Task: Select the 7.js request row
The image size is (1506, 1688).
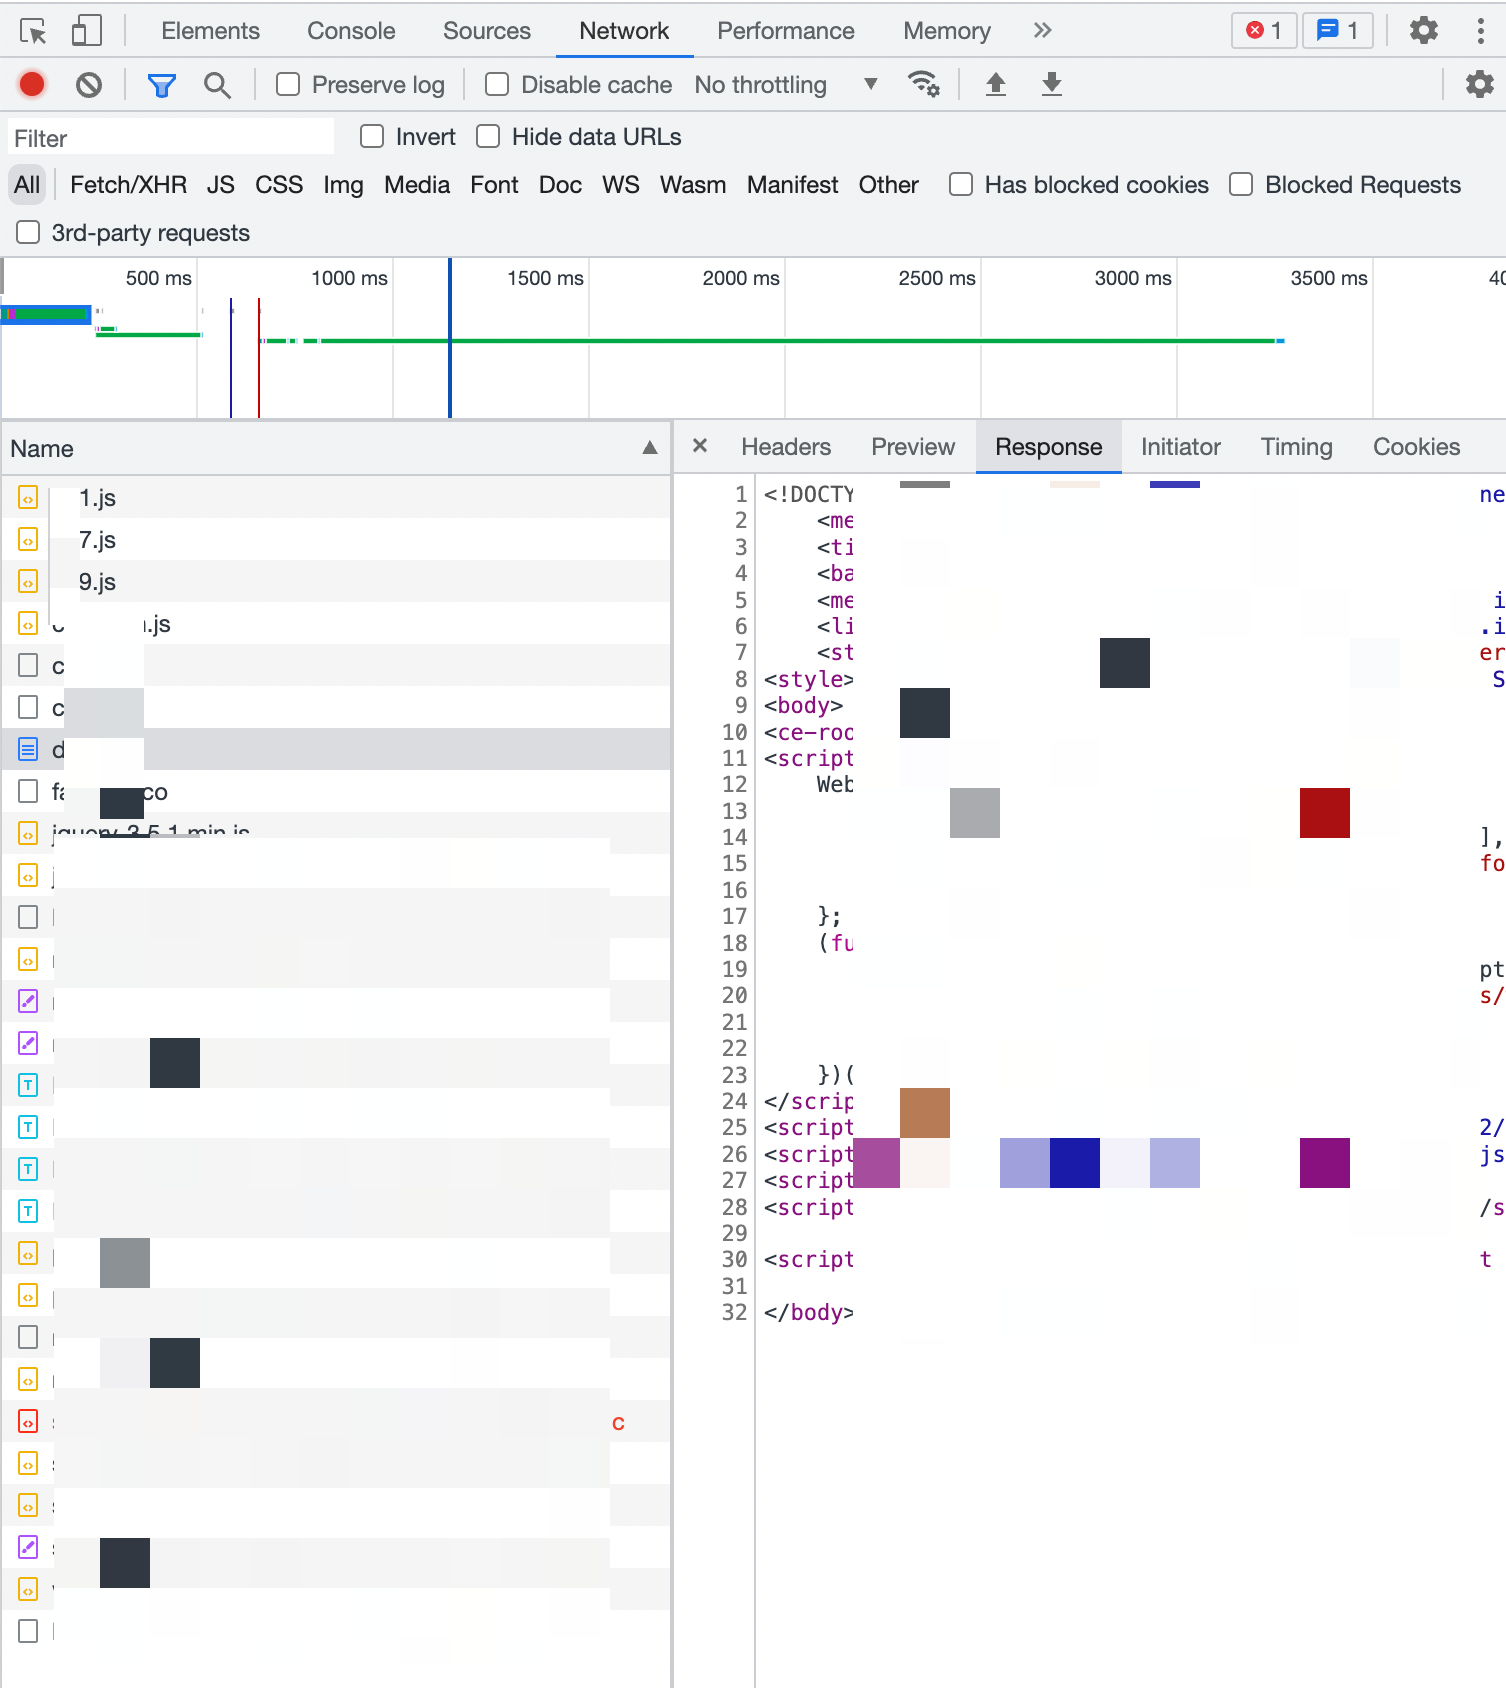Action: click(336, 539)
